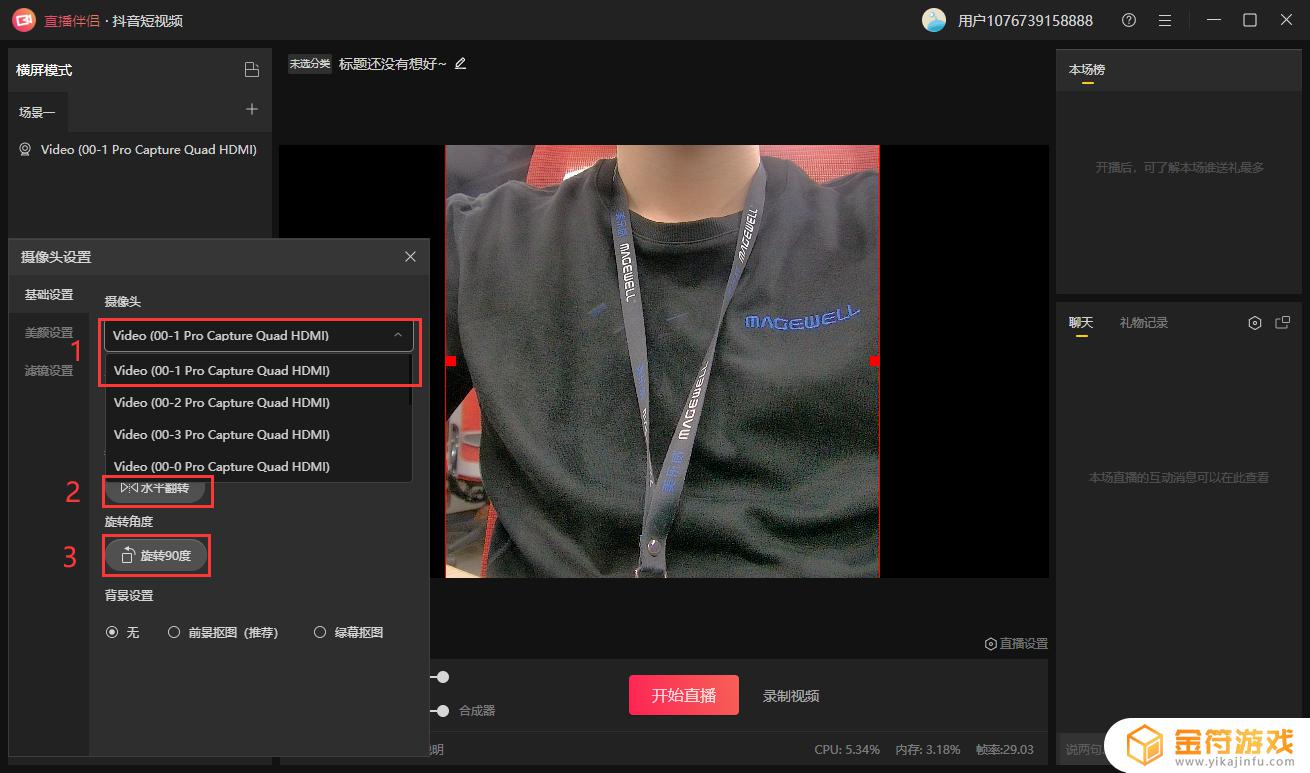The image size is (1310, 773).
Task: Click the 帧率:29.03 status
Action: point(1004,749)
